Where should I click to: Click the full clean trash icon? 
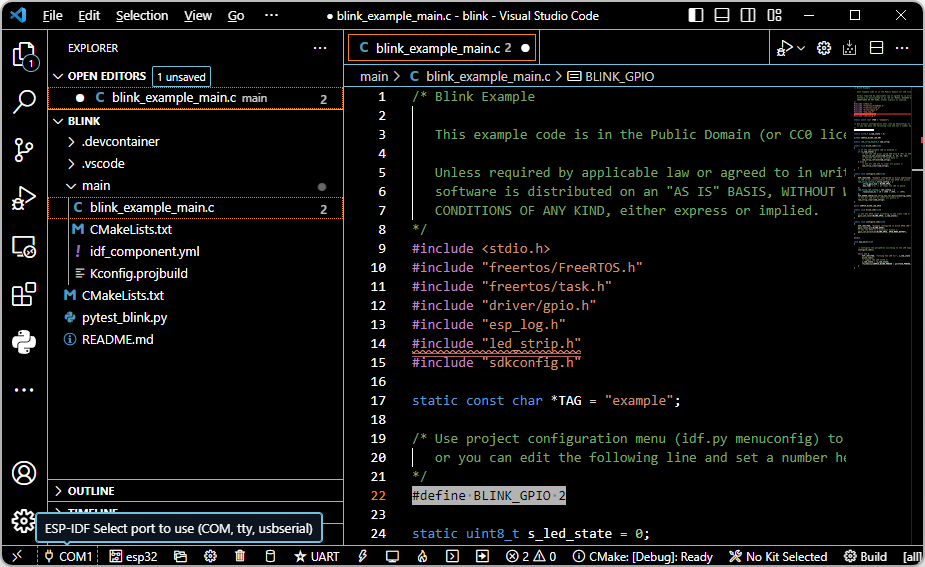pyautogui.click(x=240, y=556)
